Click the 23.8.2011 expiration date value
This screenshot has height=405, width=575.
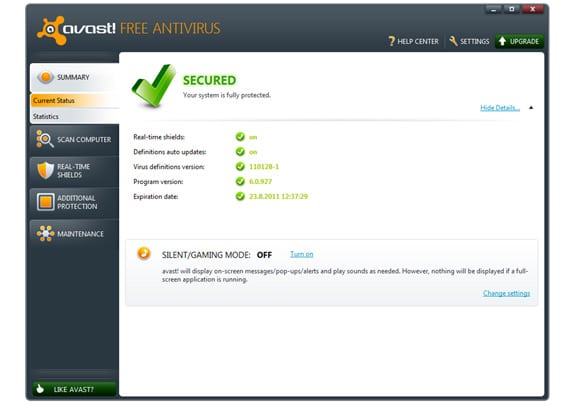coord(278,197)
